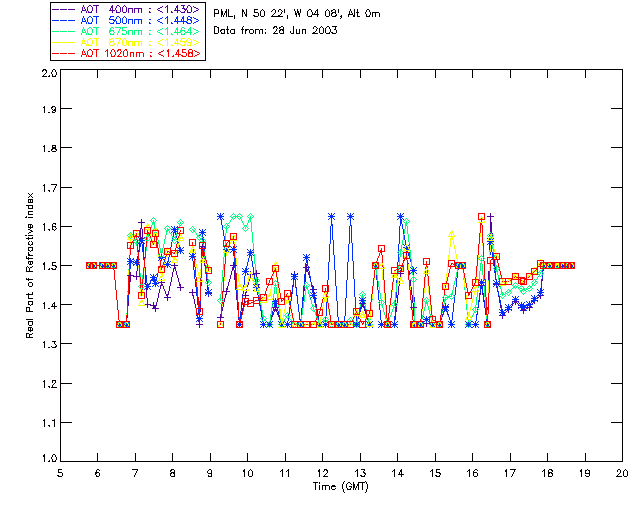Click the 'AOT 400nm : <1.430>' legend entry
This screenshot has height=512, width=640.
[x=127, y=9]
